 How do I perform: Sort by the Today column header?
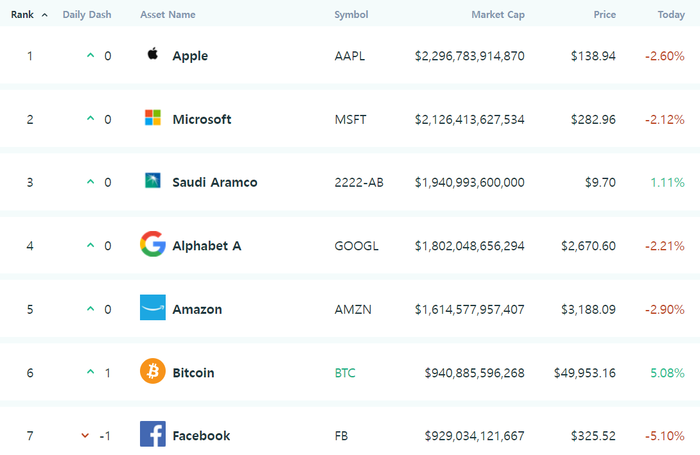671,15
